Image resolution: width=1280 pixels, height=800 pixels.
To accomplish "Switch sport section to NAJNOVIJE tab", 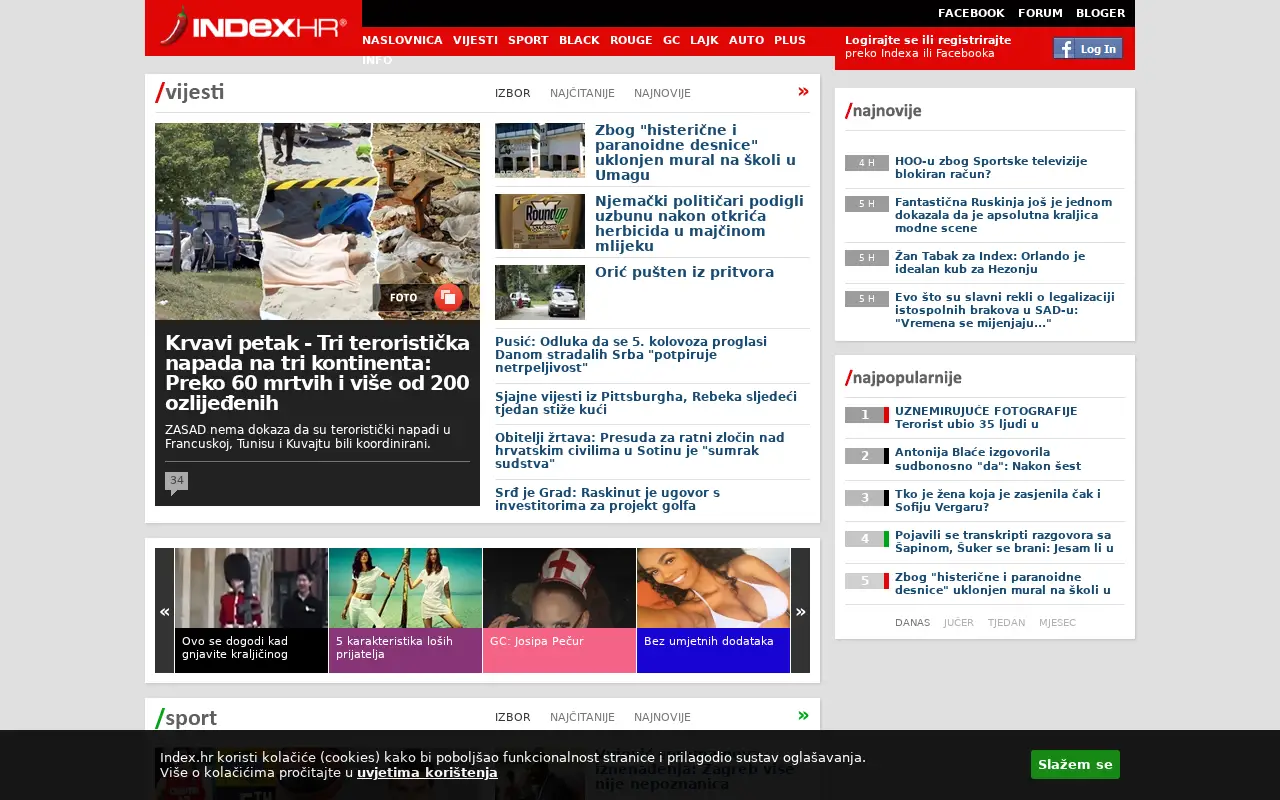I will click(662, 717).
